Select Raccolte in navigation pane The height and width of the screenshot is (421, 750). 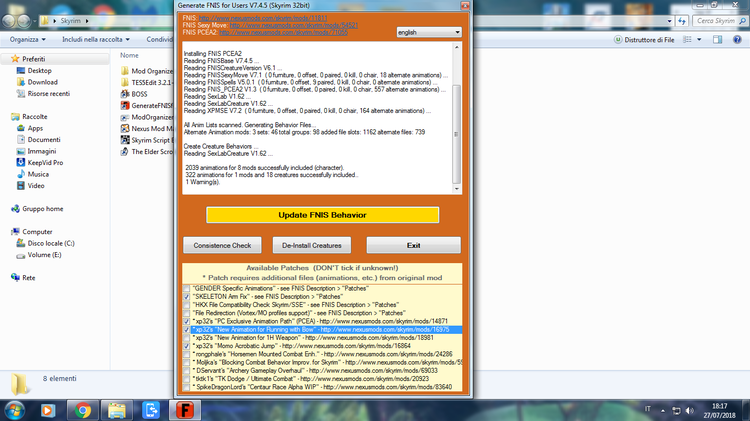[x=34, y=116]
